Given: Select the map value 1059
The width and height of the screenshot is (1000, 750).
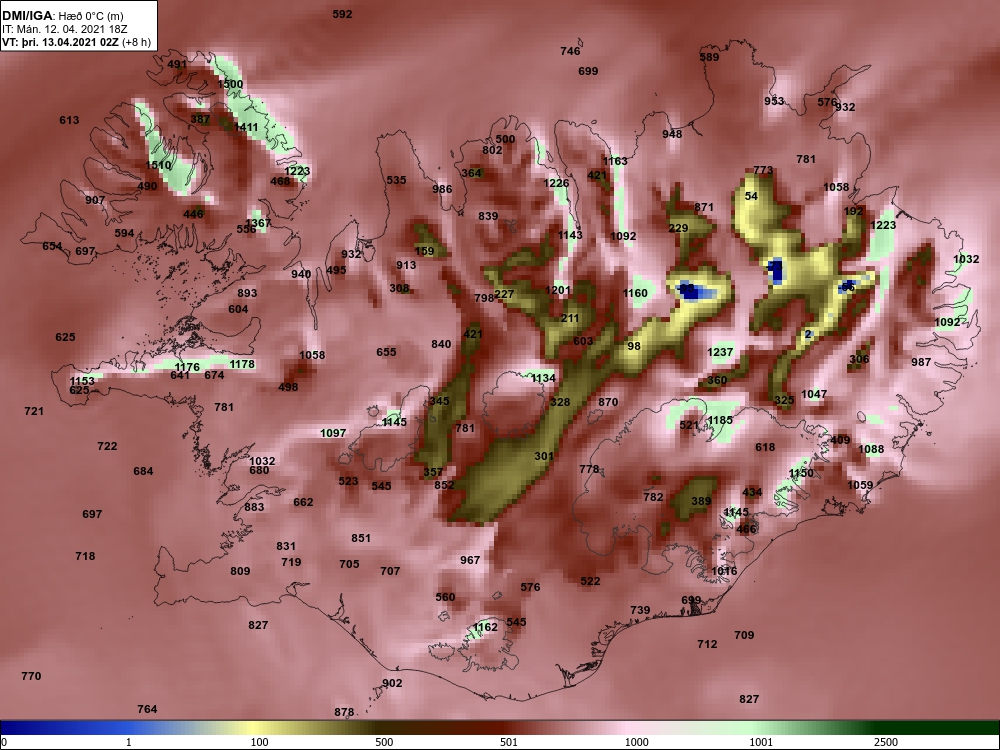Looking at the screenshot, I should [859, 485].
